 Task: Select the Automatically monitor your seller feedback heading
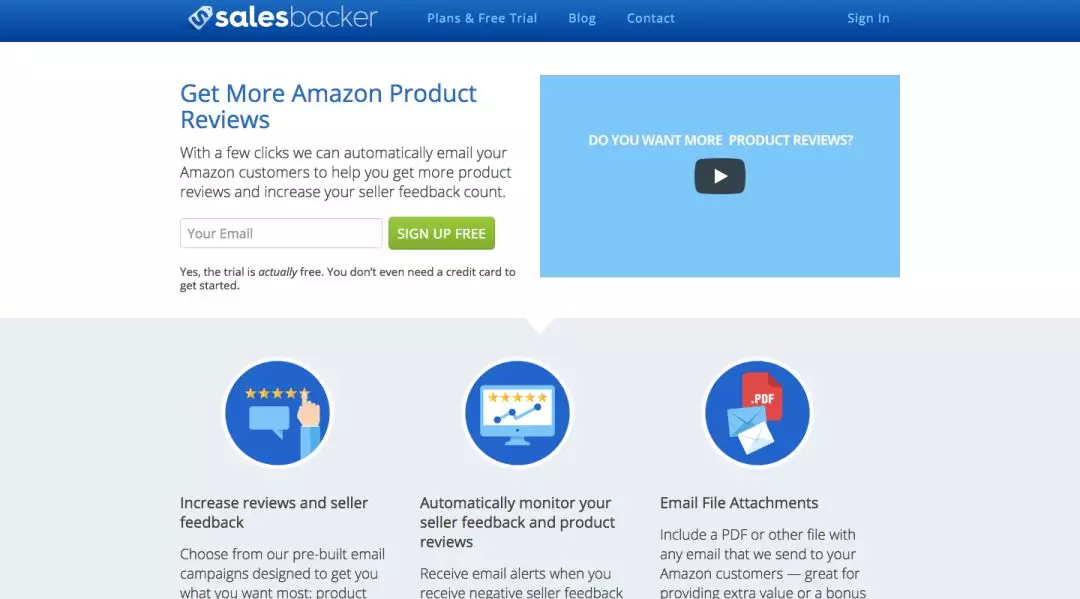517,522
